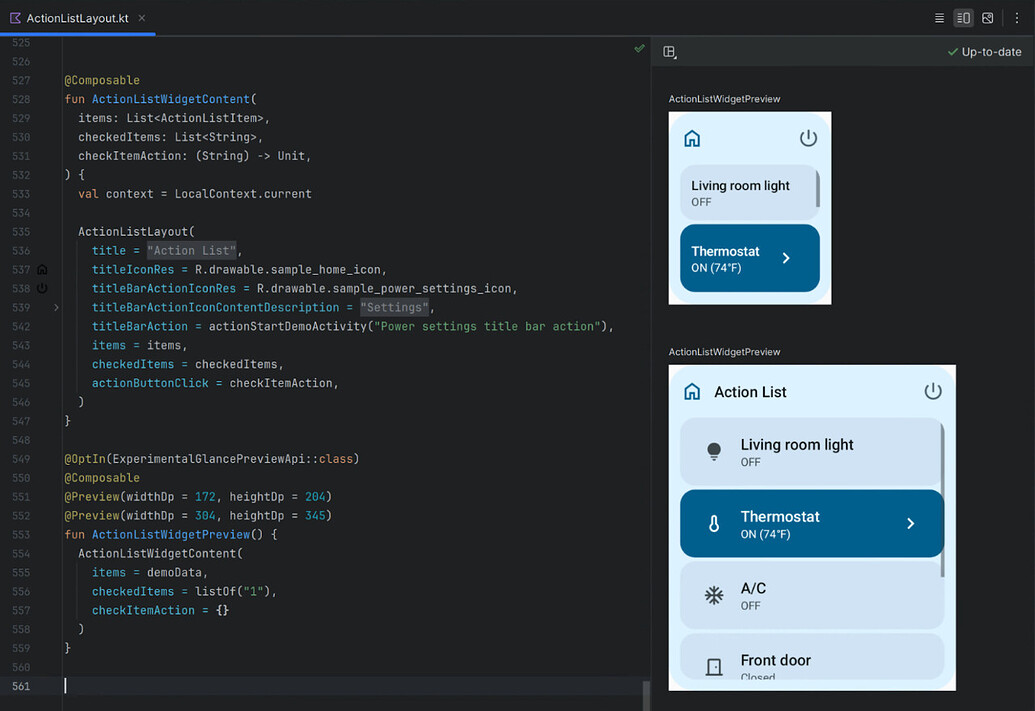Image resolution: width=1035 pixels, height=711 pixels.
Task: Click the thermostat icon on the blue Thermostat row
Action: coord(712,523)
